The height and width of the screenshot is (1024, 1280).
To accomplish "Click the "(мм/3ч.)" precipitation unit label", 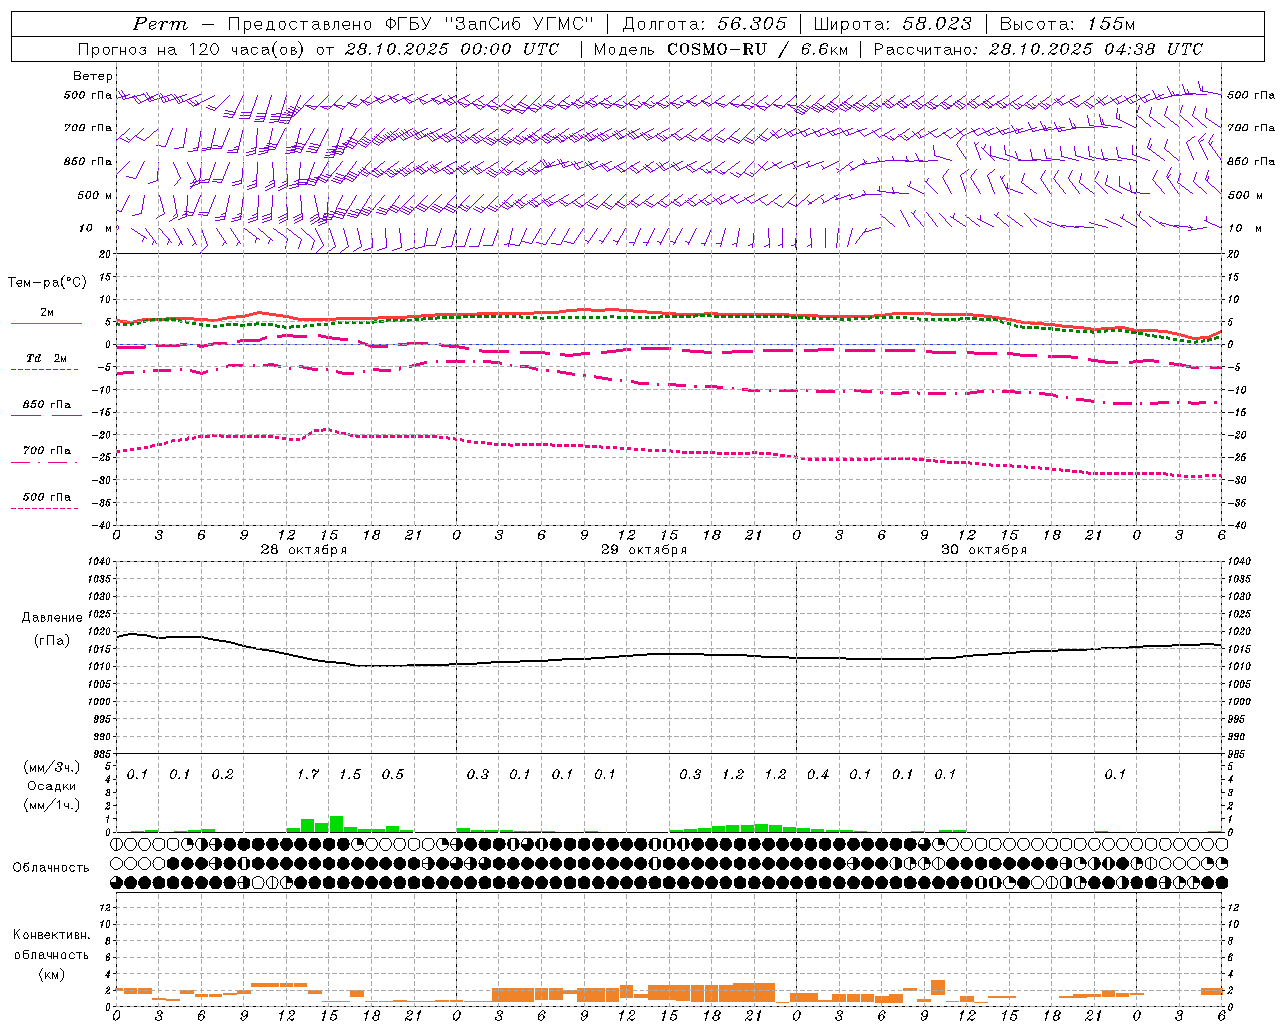I will point(52,767).
